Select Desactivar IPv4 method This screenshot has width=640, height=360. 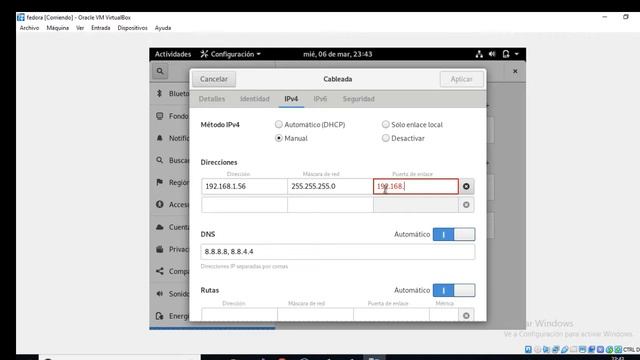coord(385,138)
